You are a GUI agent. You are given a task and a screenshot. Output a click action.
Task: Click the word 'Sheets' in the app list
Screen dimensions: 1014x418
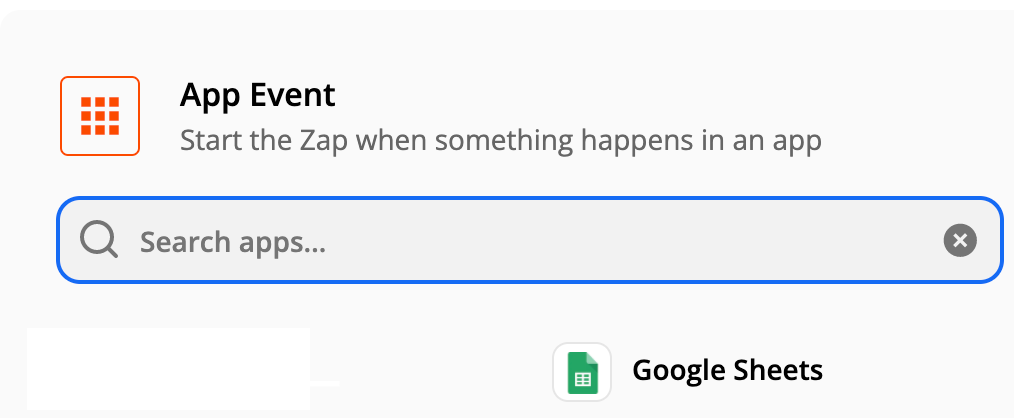point(774,371)
